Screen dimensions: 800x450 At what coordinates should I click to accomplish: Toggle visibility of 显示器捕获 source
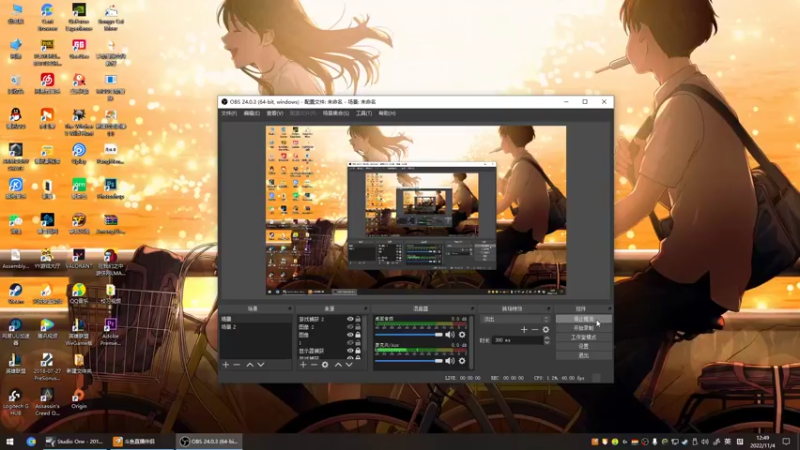pyautogui.click(x=350, y=351)
